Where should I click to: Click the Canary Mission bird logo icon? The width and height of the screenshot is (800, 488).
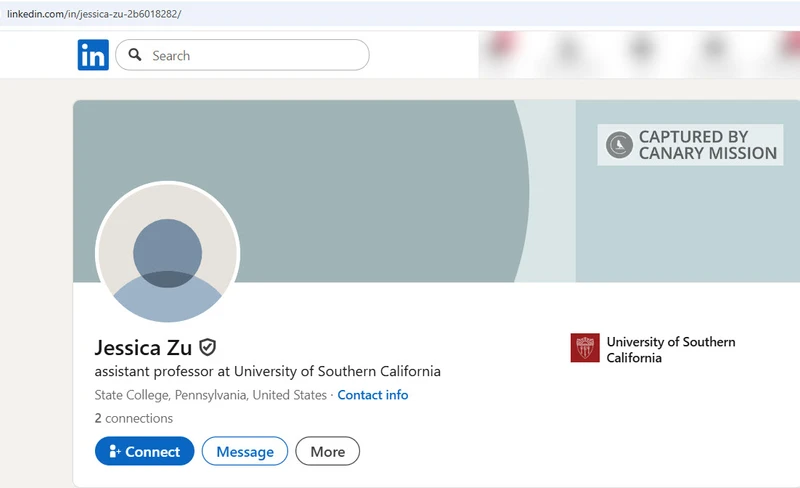(620, 145)
